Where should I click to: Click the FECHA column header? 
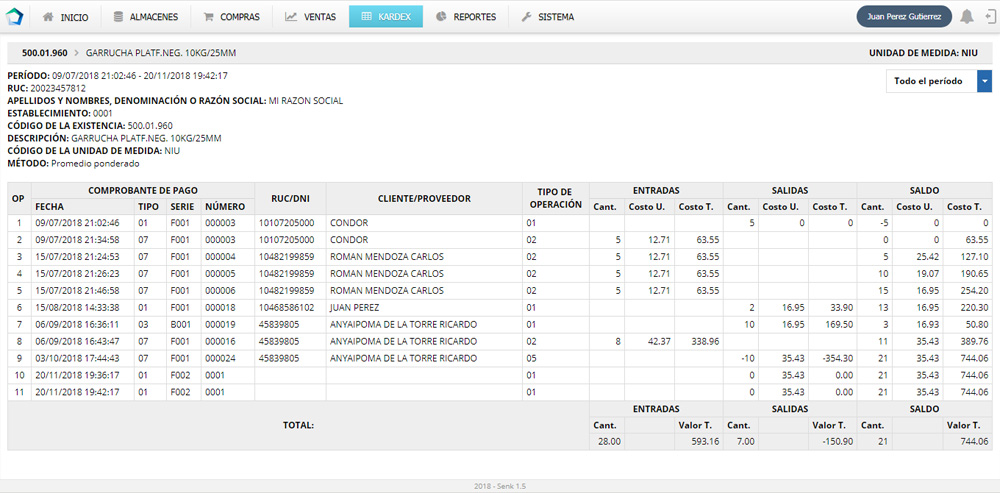pyautogui.click(x=50, y=206)
